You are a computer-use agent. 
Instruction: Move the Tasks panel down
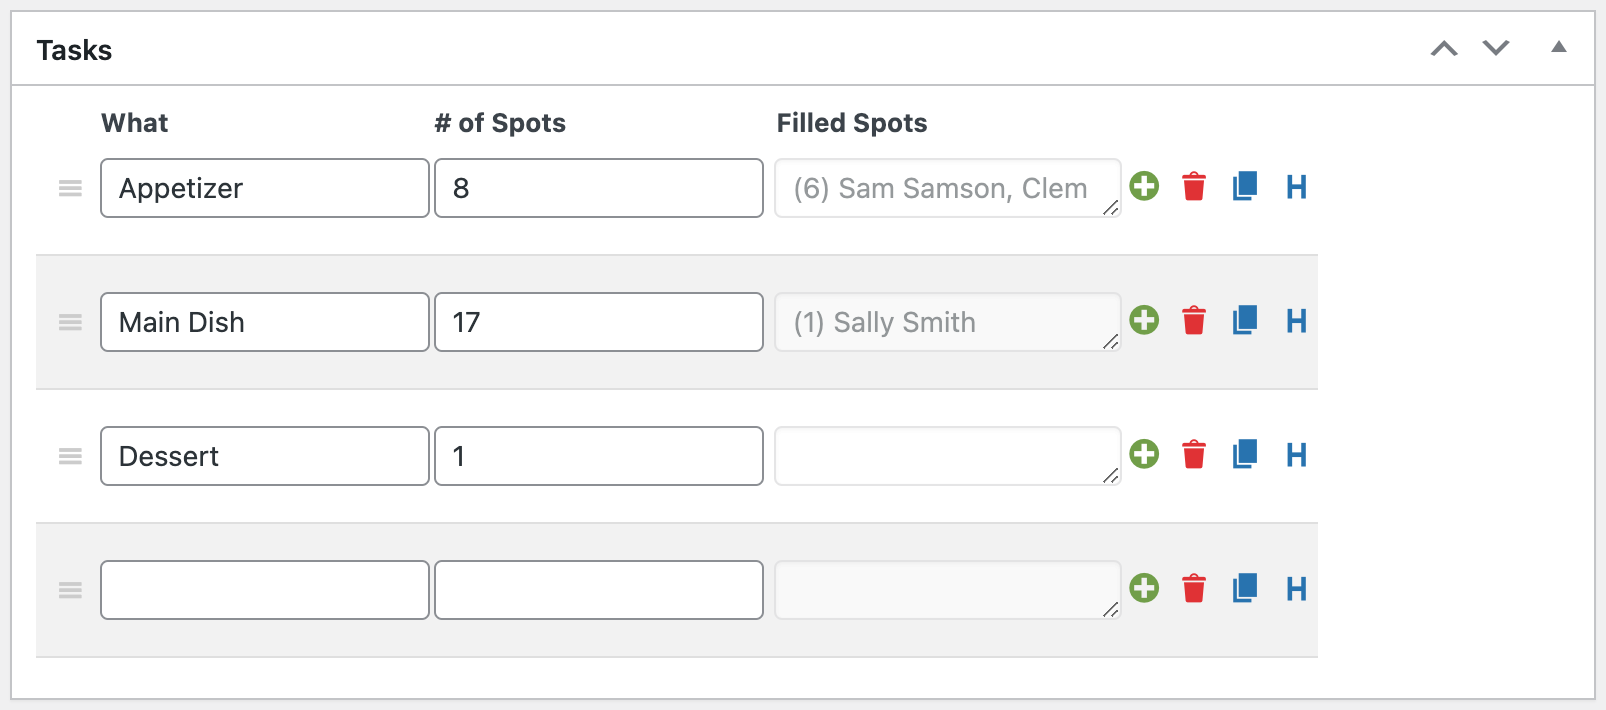[x=1496, y=48]
